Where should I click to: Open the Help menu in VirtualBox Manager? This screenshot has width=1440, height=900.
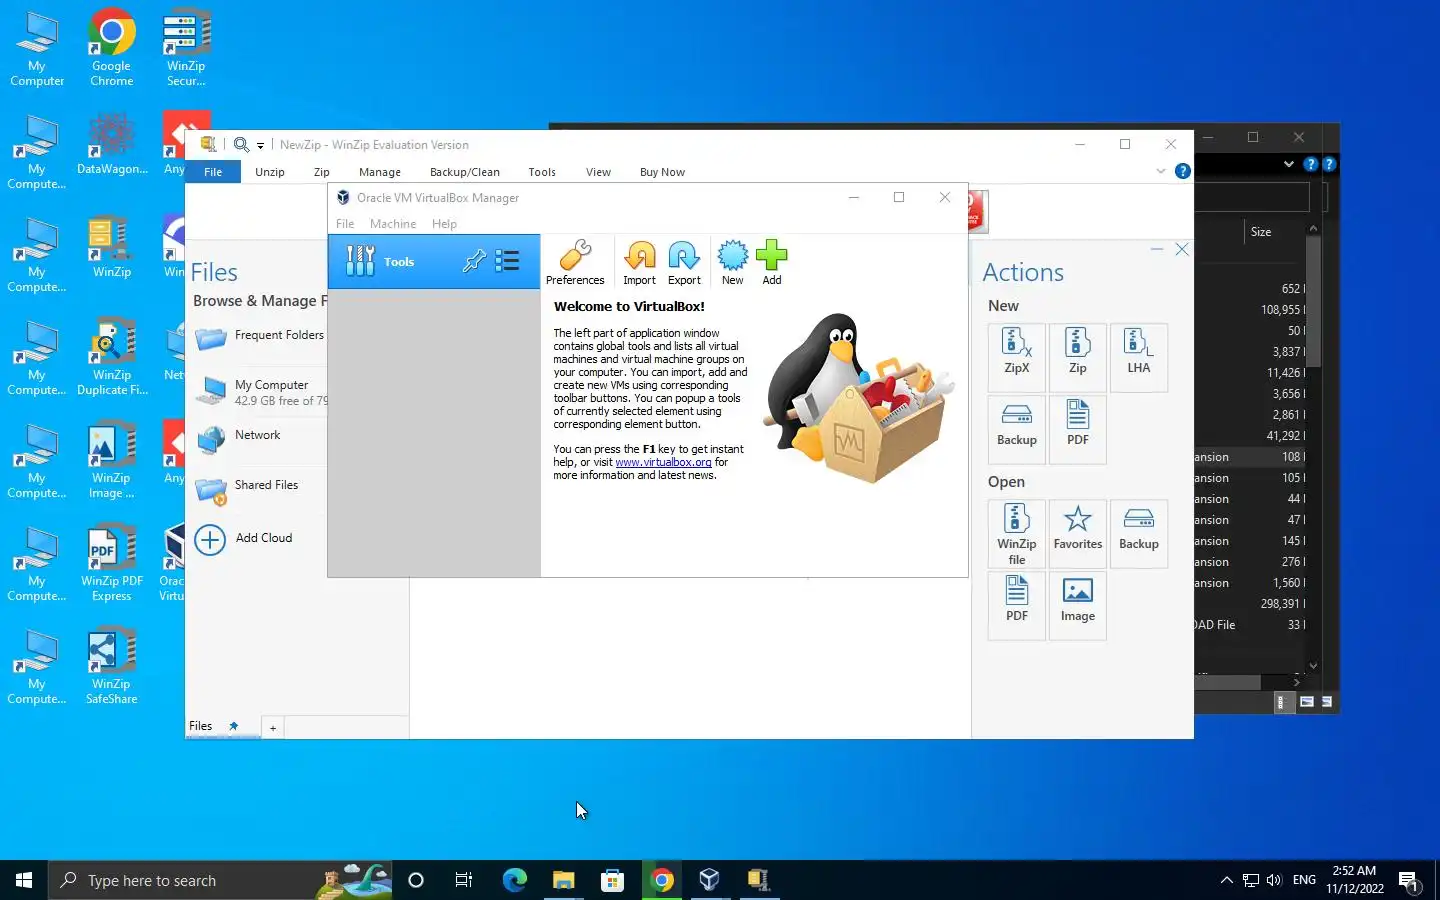tap(444, 224)
